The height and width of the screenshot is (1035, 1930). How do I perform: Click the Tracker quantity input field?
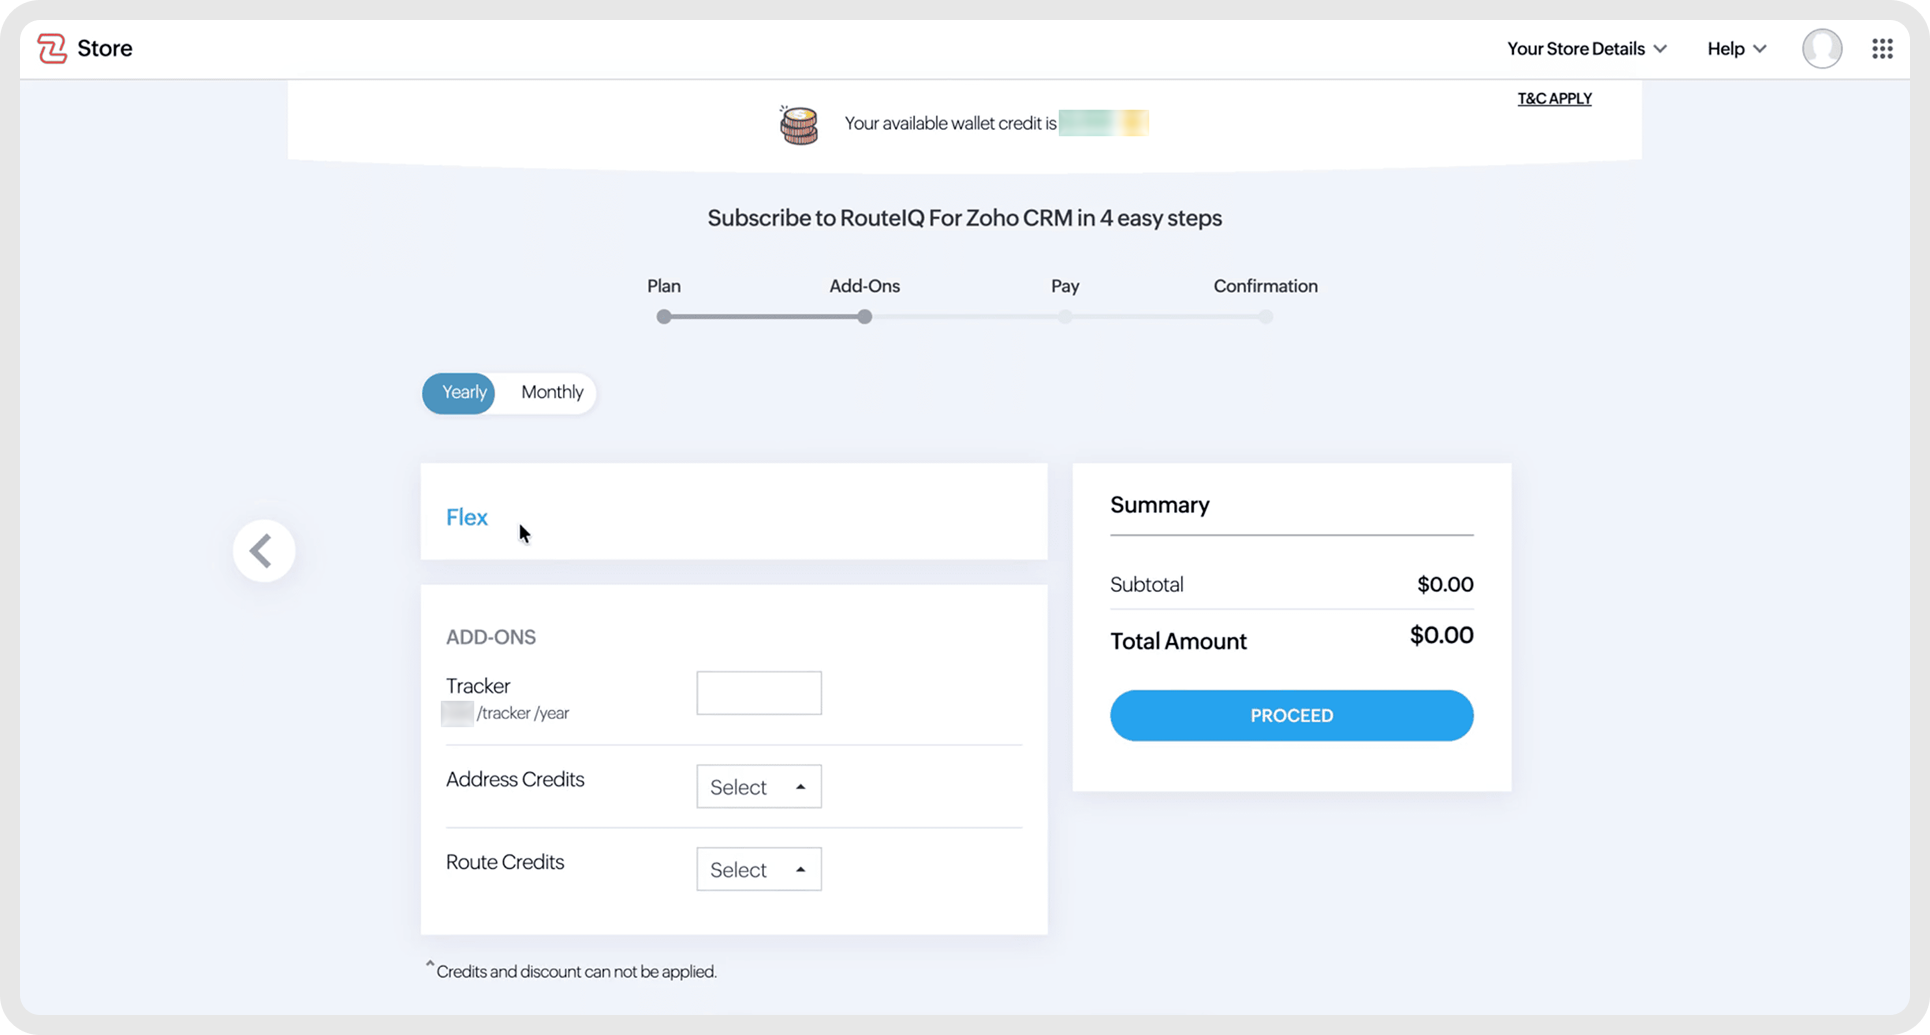click(x=758, y=693)
